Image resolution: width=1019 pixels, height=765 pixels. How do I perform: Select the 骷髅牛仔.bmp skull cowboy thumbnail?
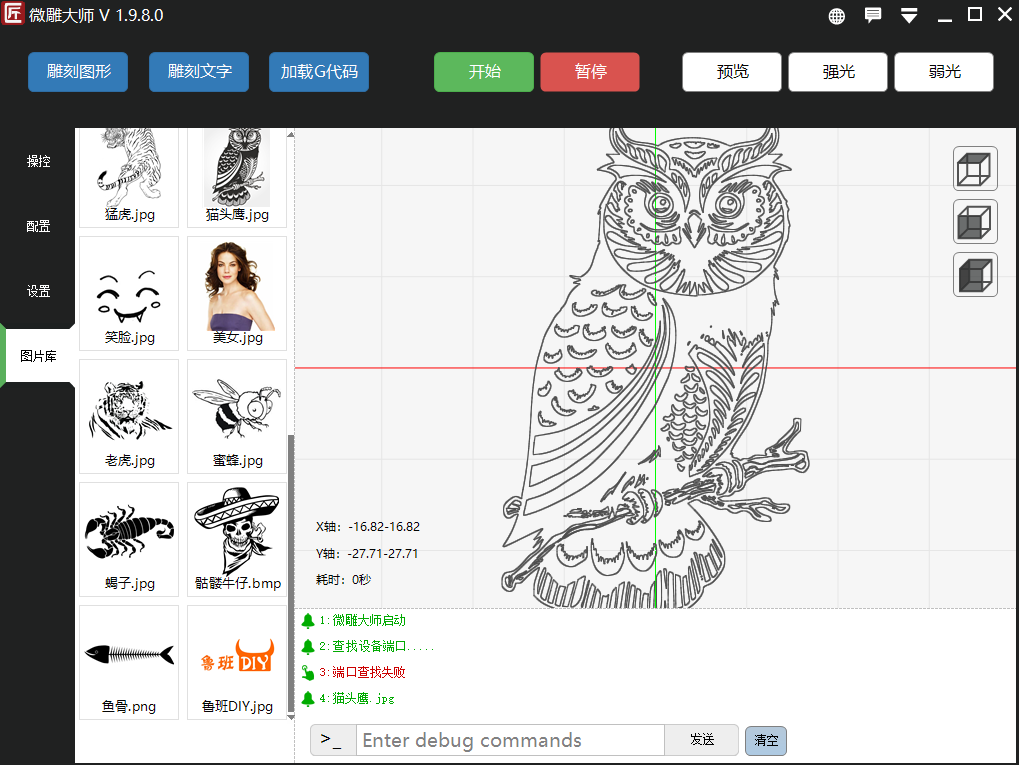coord(237,538)
